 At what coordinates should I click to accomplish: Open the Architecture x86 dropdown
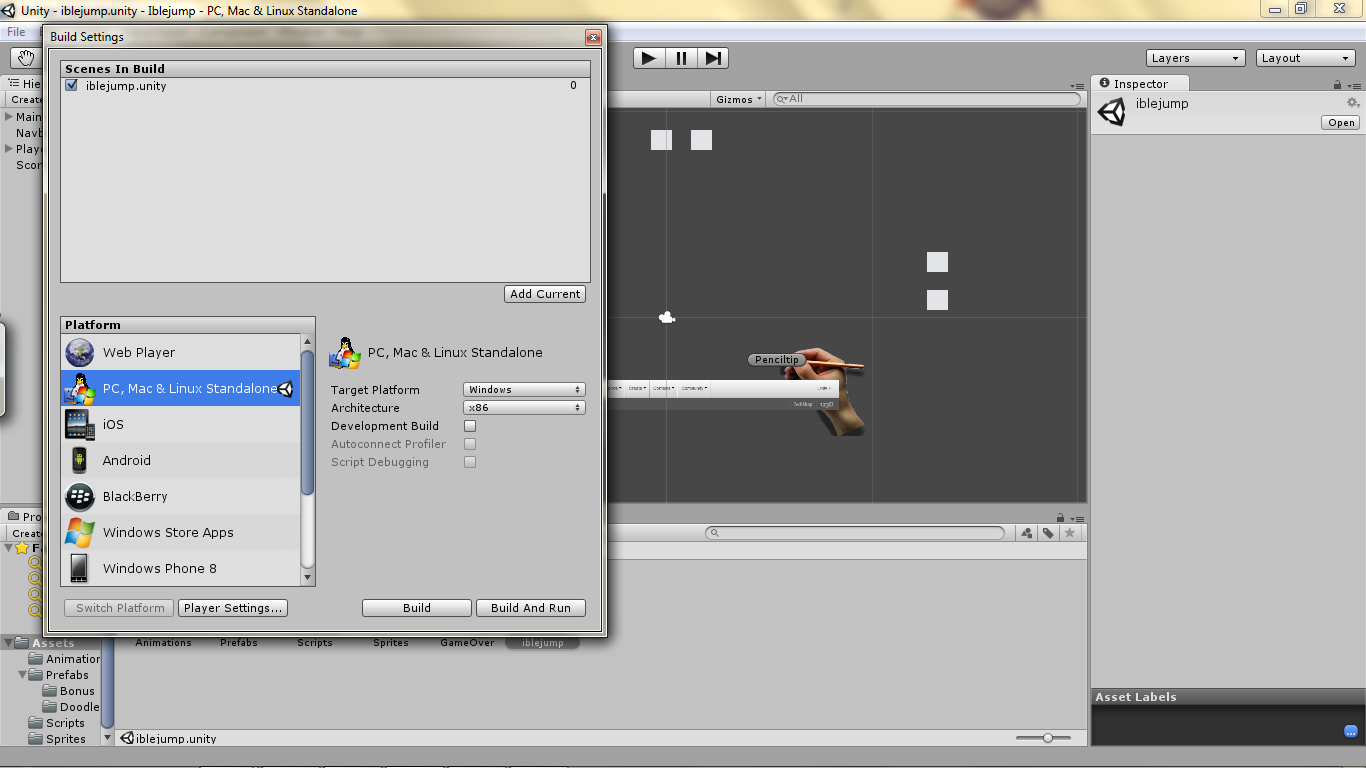point(524,408)
